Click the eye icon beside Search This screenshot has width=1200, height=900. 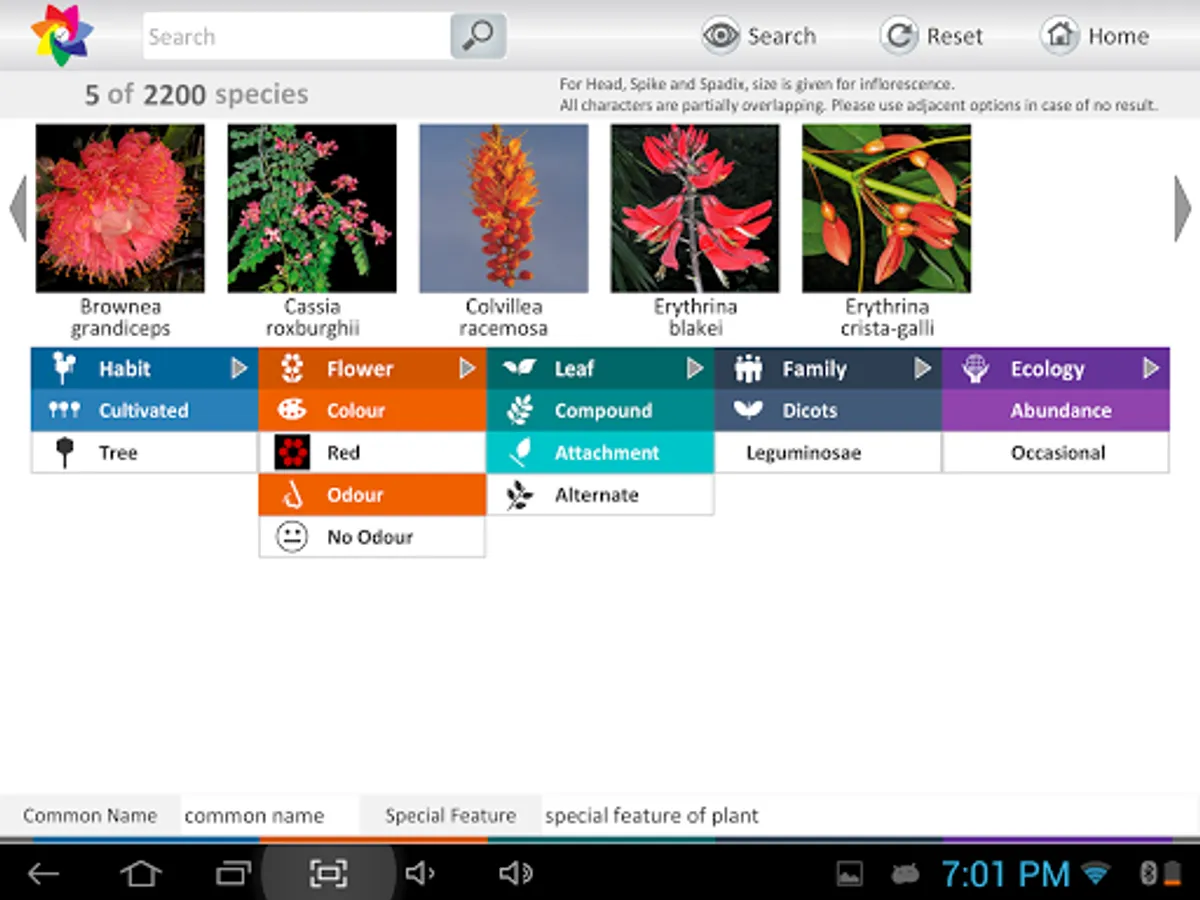click(x=720, y=36)
